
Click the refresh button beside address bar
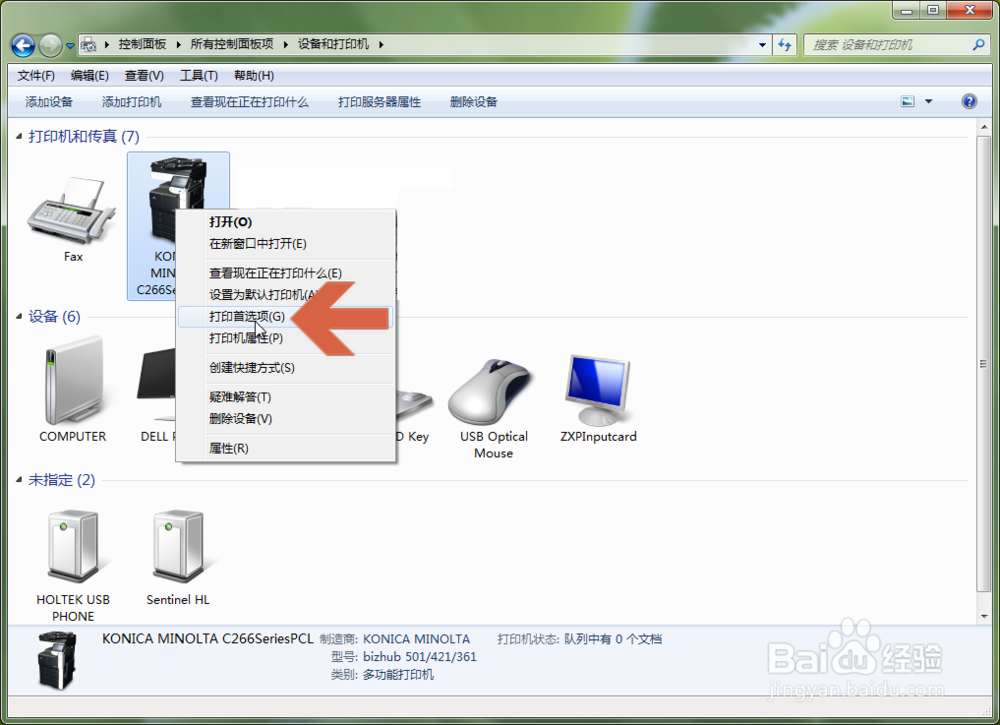[x=784, y=45]
